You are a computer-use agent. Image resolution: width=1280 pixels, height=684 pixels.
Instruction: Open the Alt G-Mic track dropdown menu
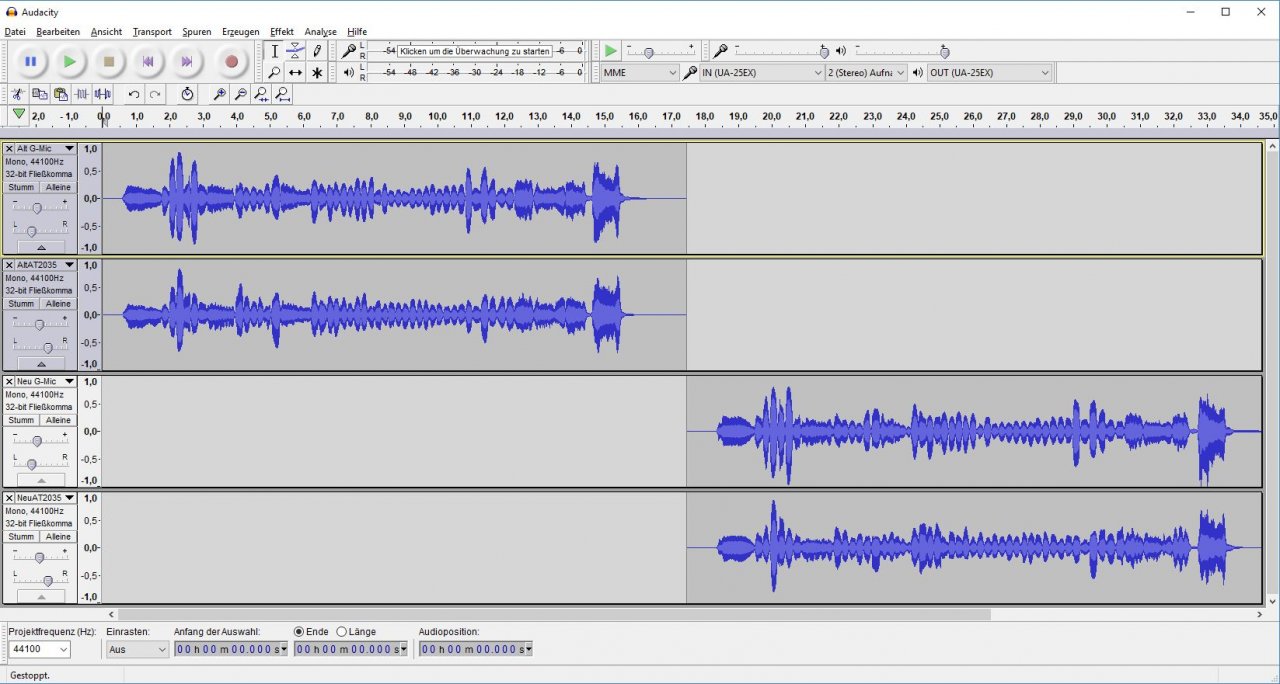69,149
